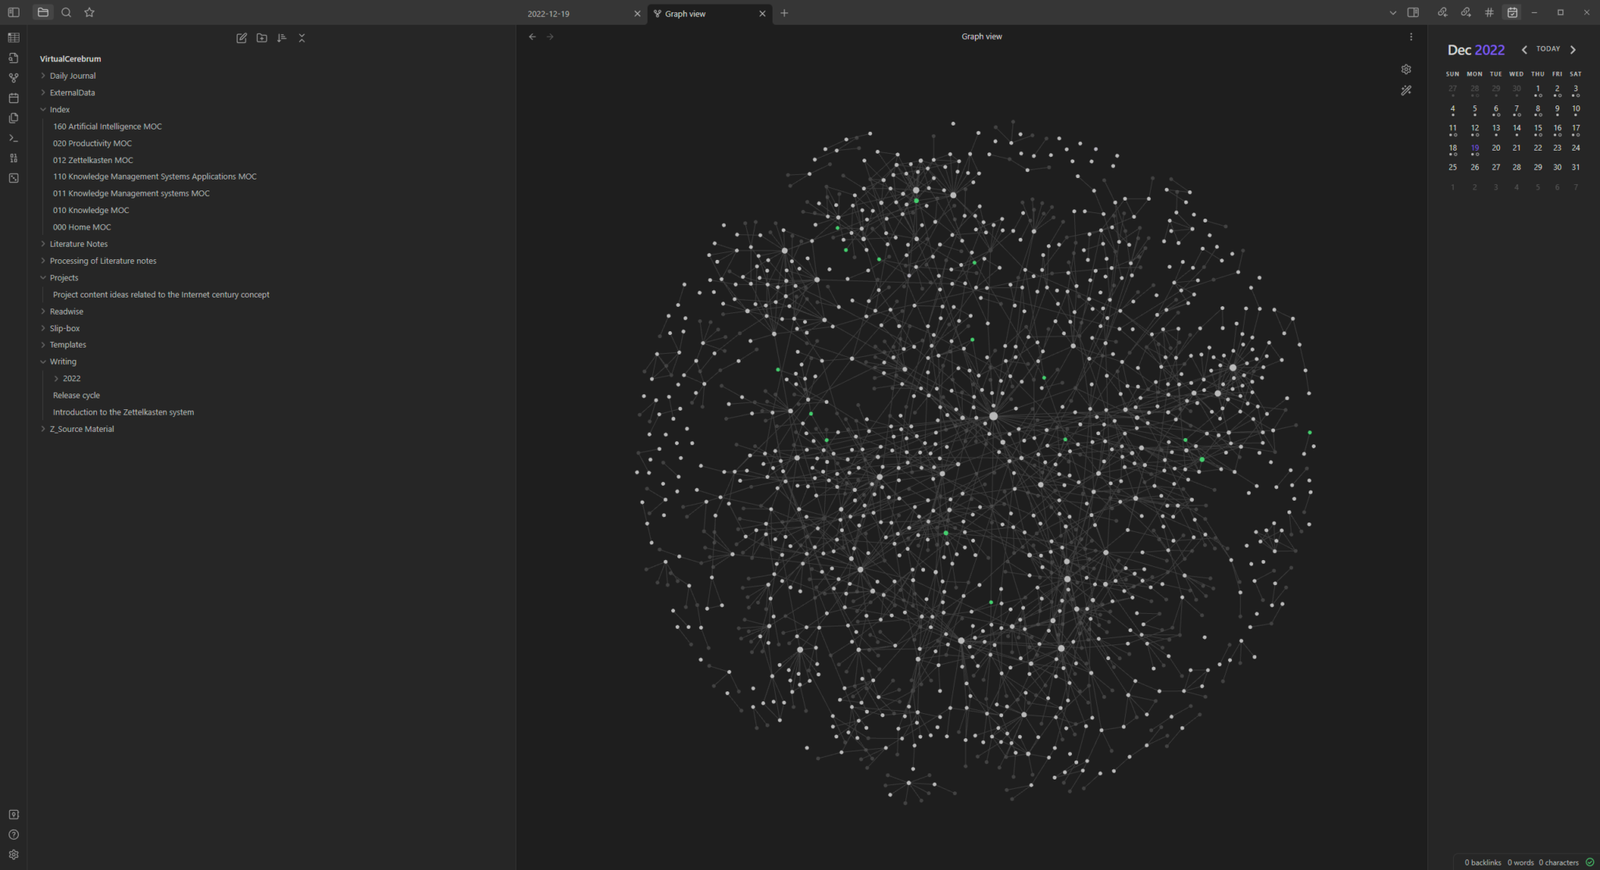The height and width of the screenshot is (870, 1600).
Task: Collapse all folders in file explorer
Action: tap(302, 38)
